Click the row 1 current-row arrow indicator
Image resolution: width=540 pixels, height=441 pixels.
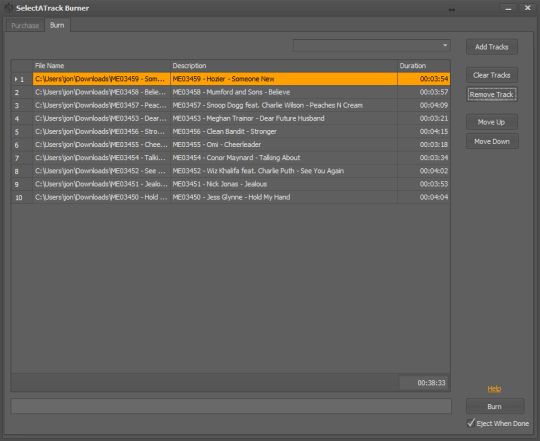(x=16, y=79)
